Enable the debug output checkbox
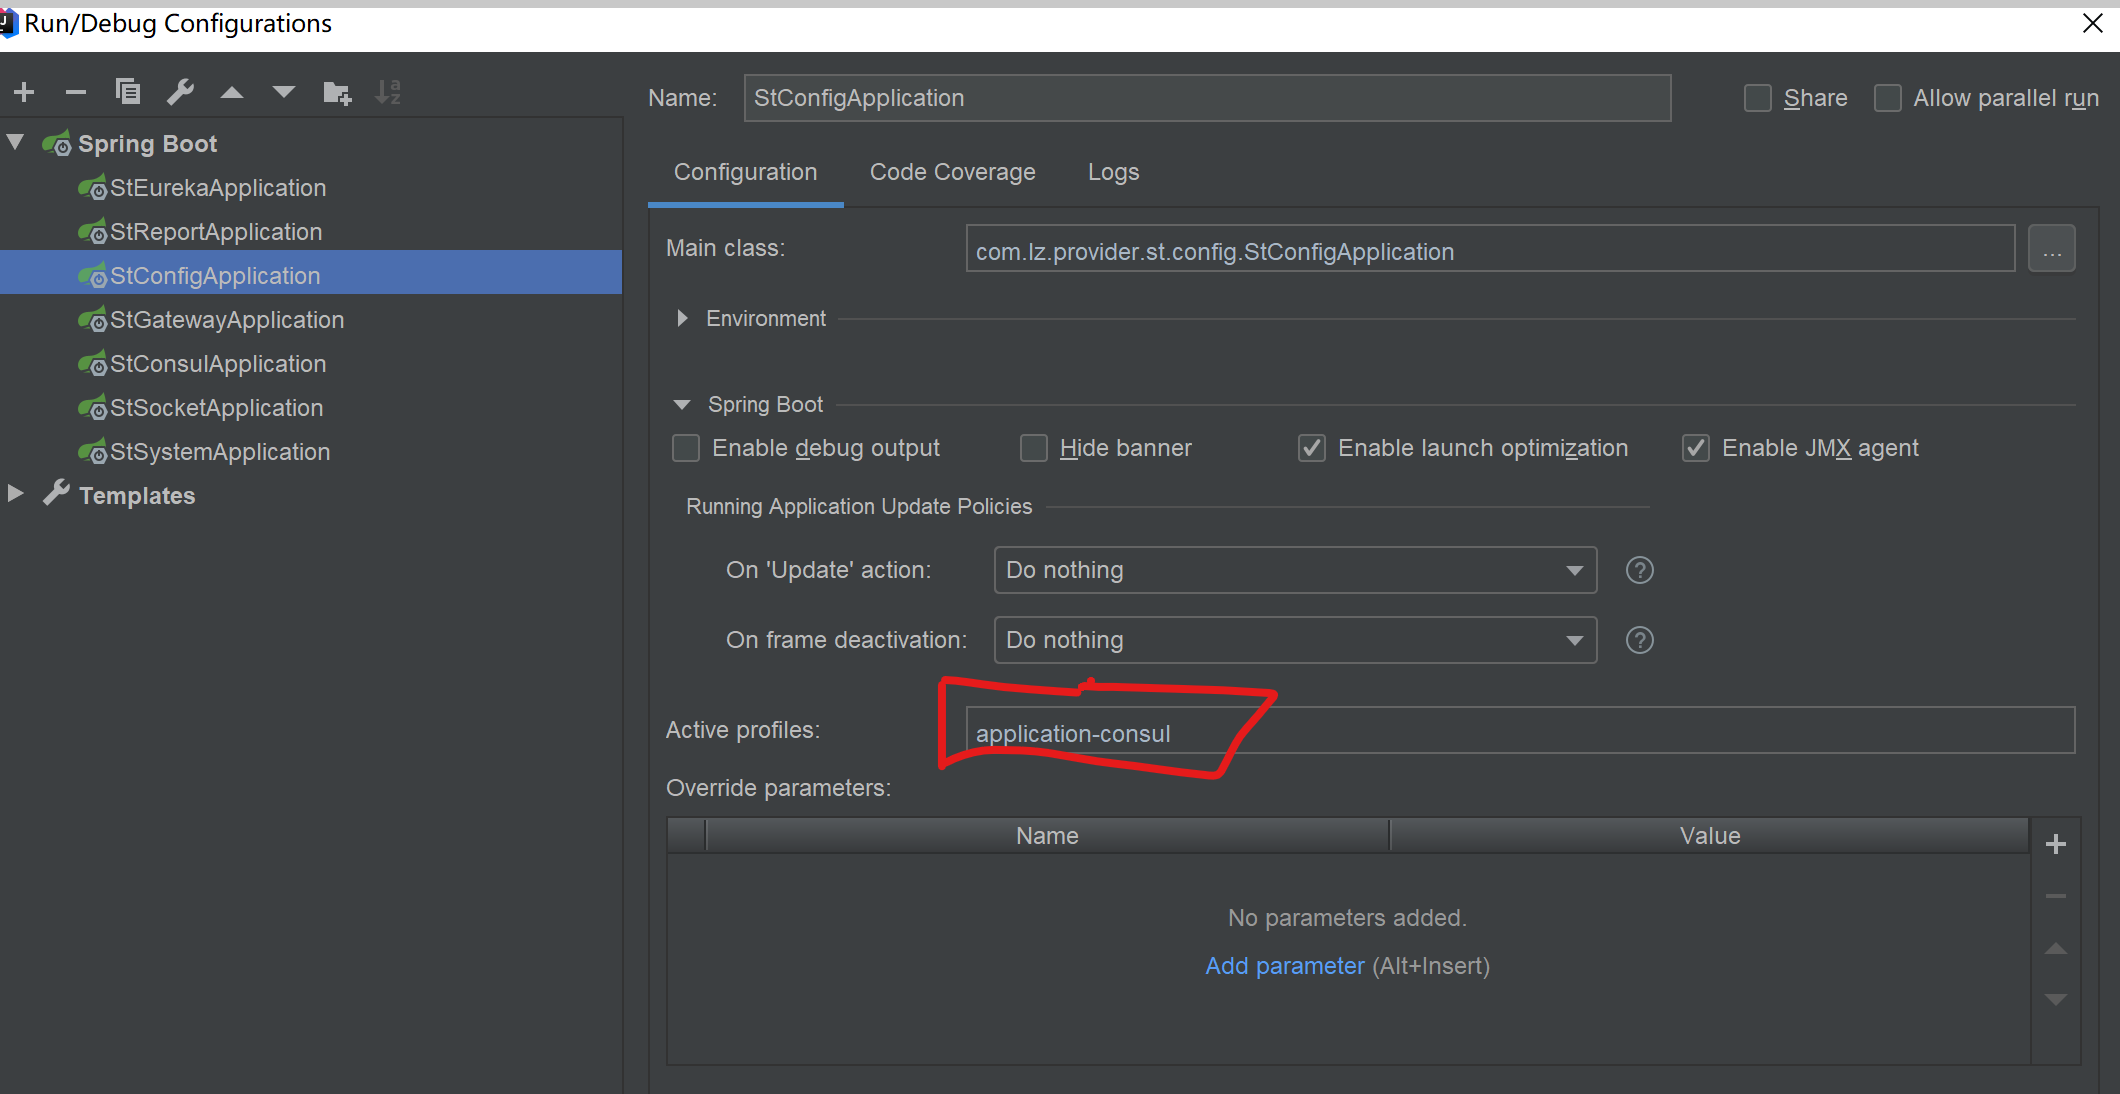The image size is (2120, 1094). point(686,448)
